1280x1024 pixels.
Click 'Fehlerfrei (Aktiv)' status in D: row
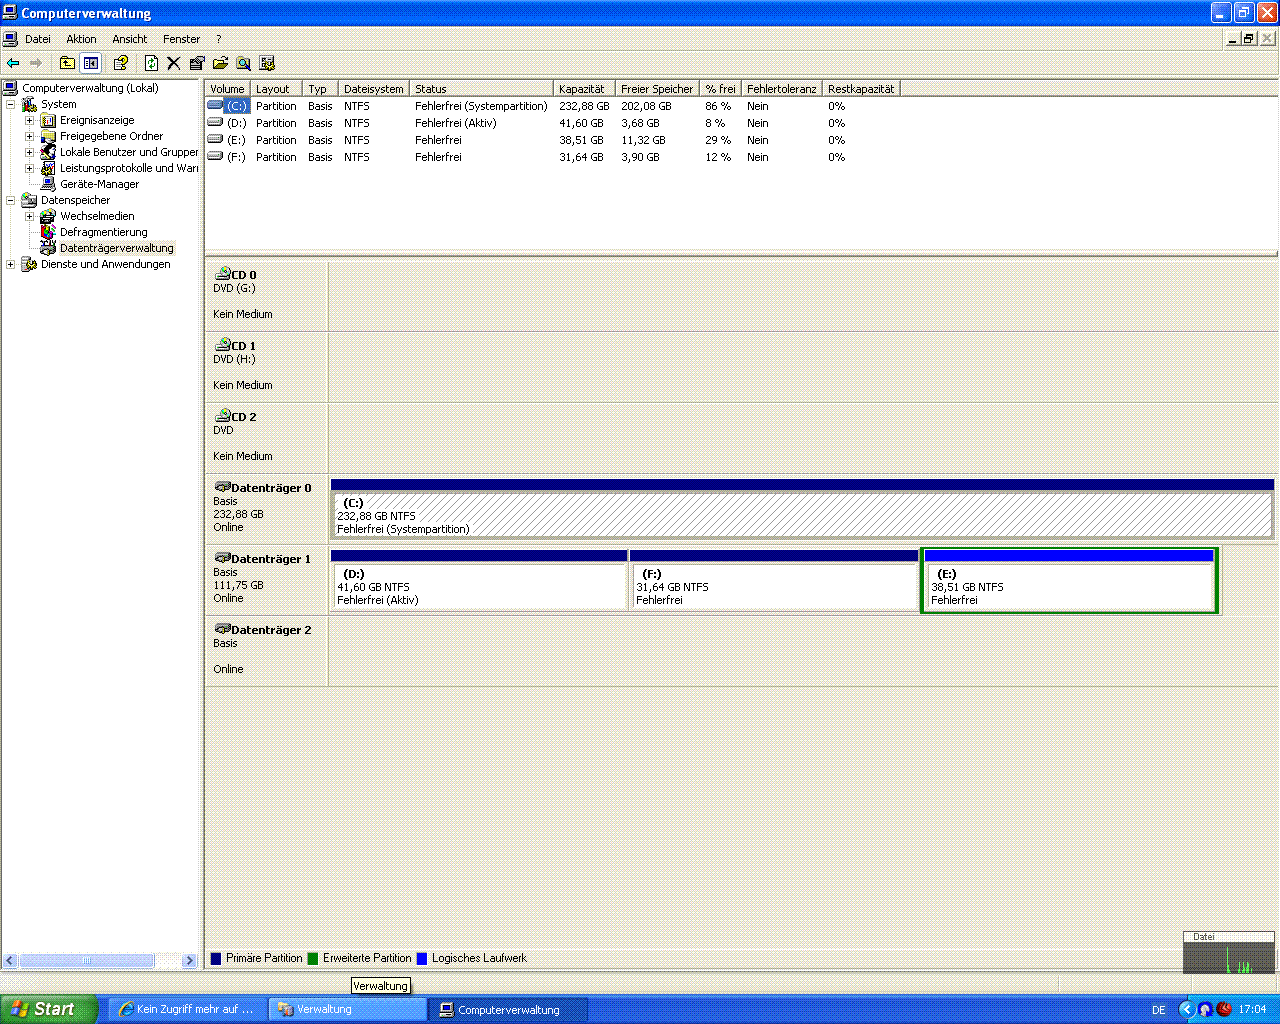pyautogui.click(x=455, y=123)
